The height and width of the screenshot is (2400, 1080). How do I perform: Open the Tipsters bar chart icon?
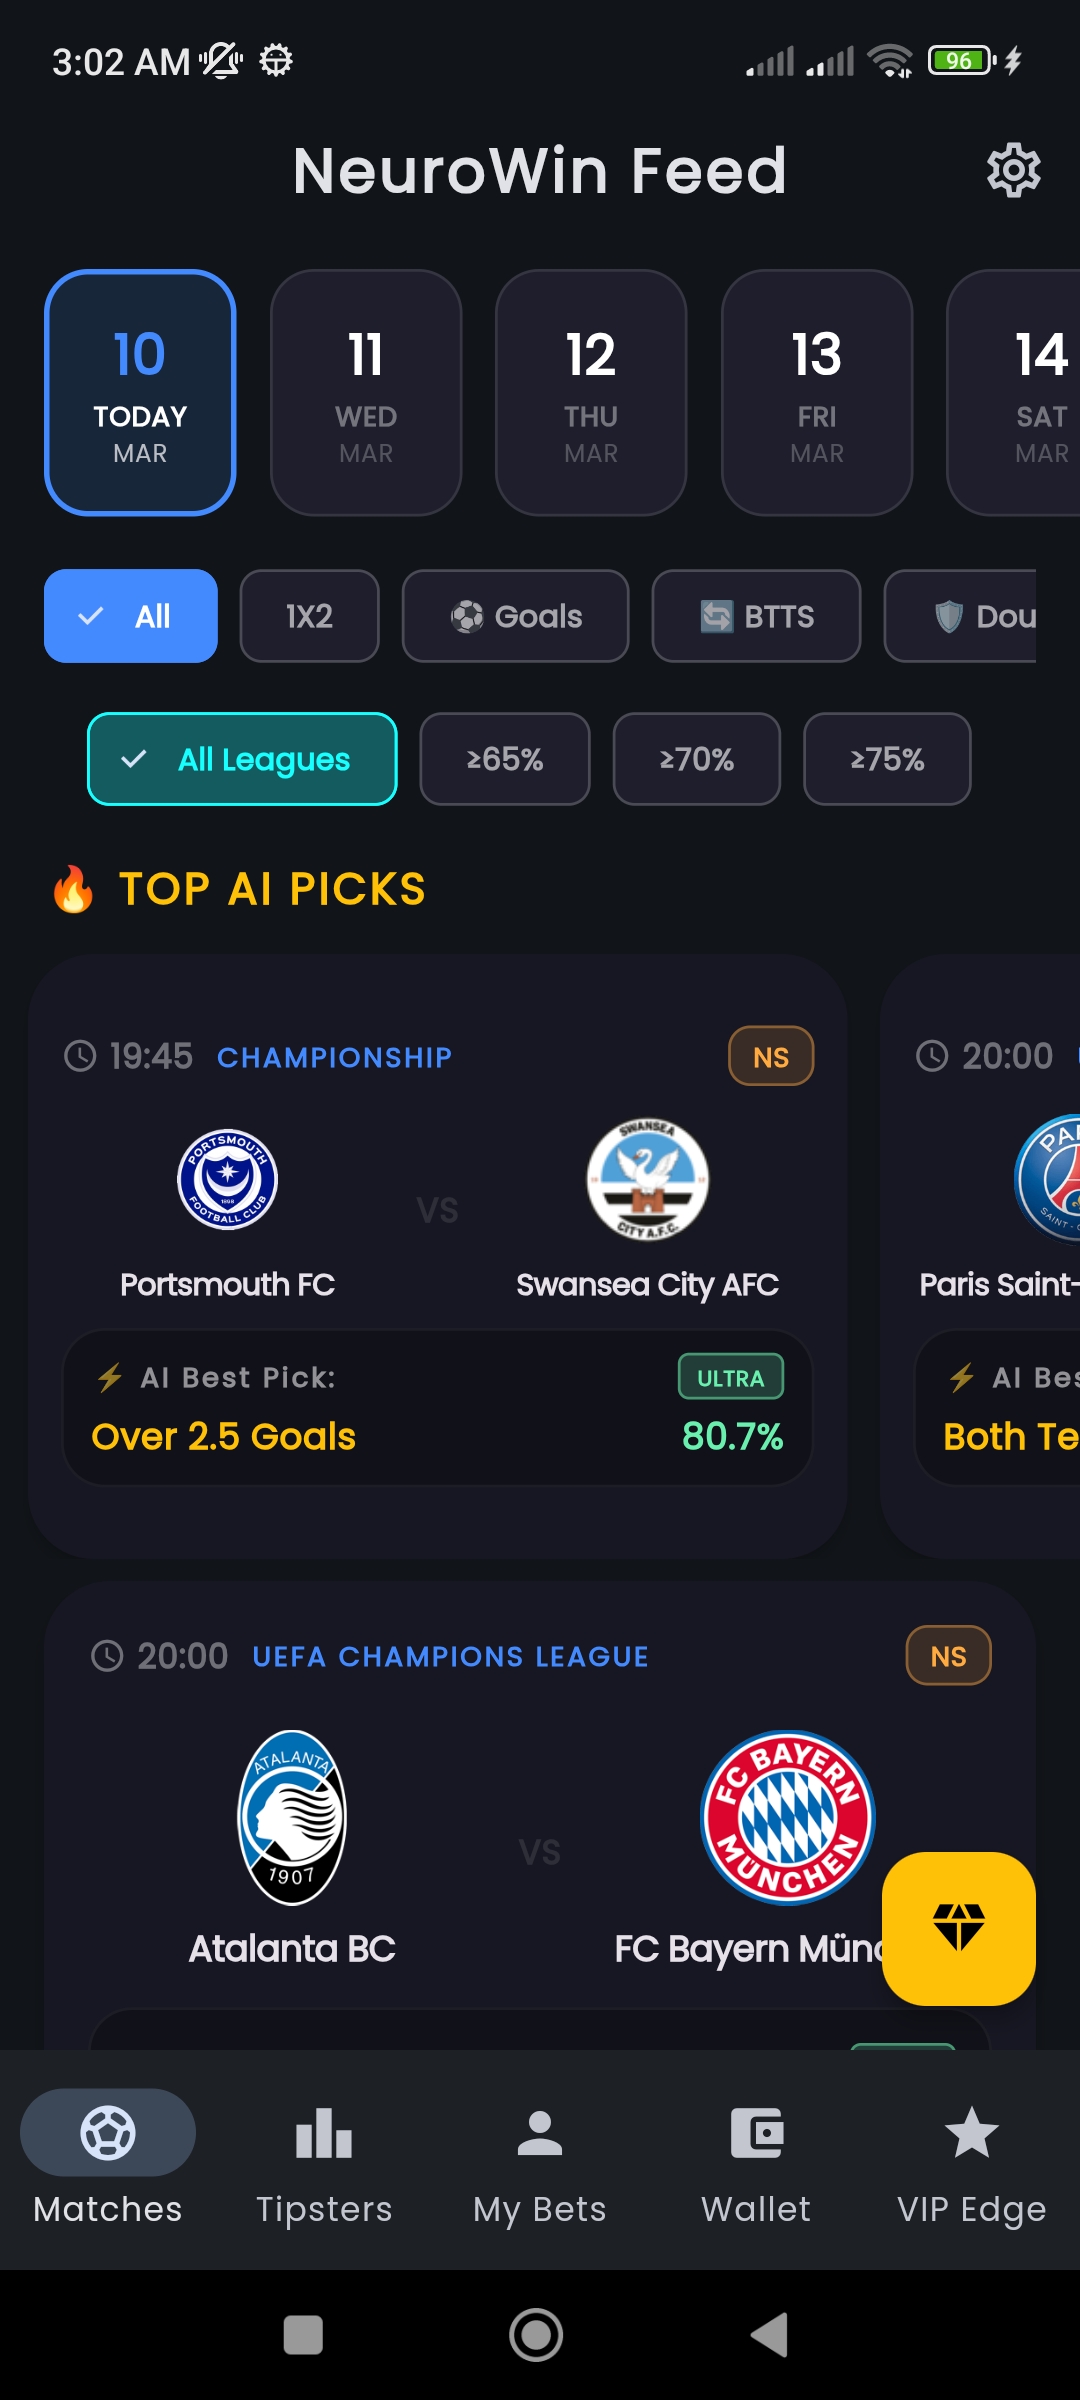[322, 2133]
